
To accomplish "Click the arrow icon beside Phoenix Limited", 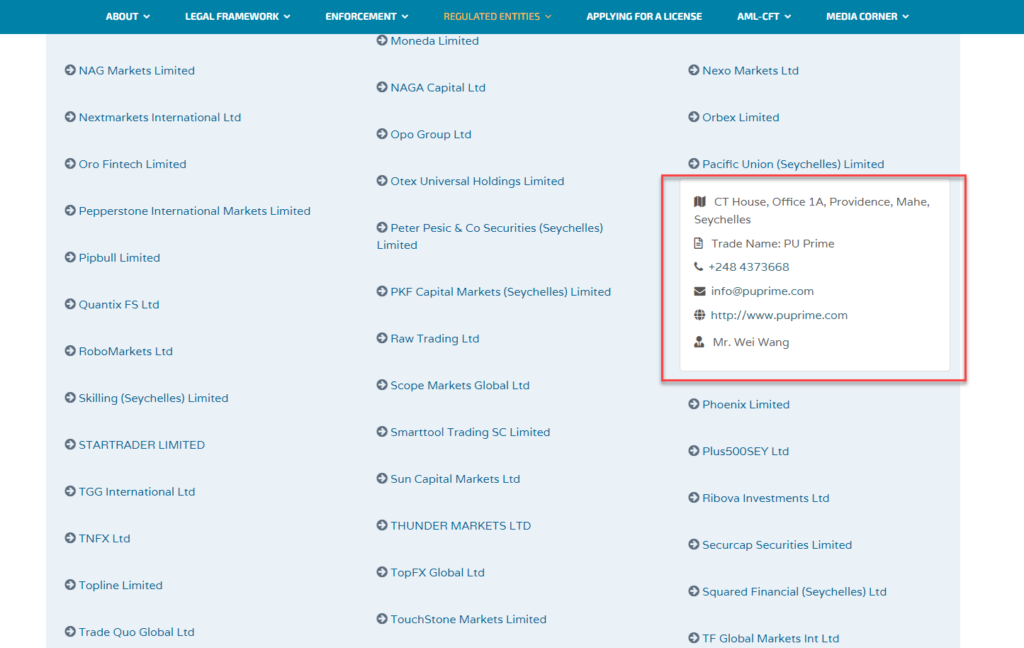I will tap(694, 404).
